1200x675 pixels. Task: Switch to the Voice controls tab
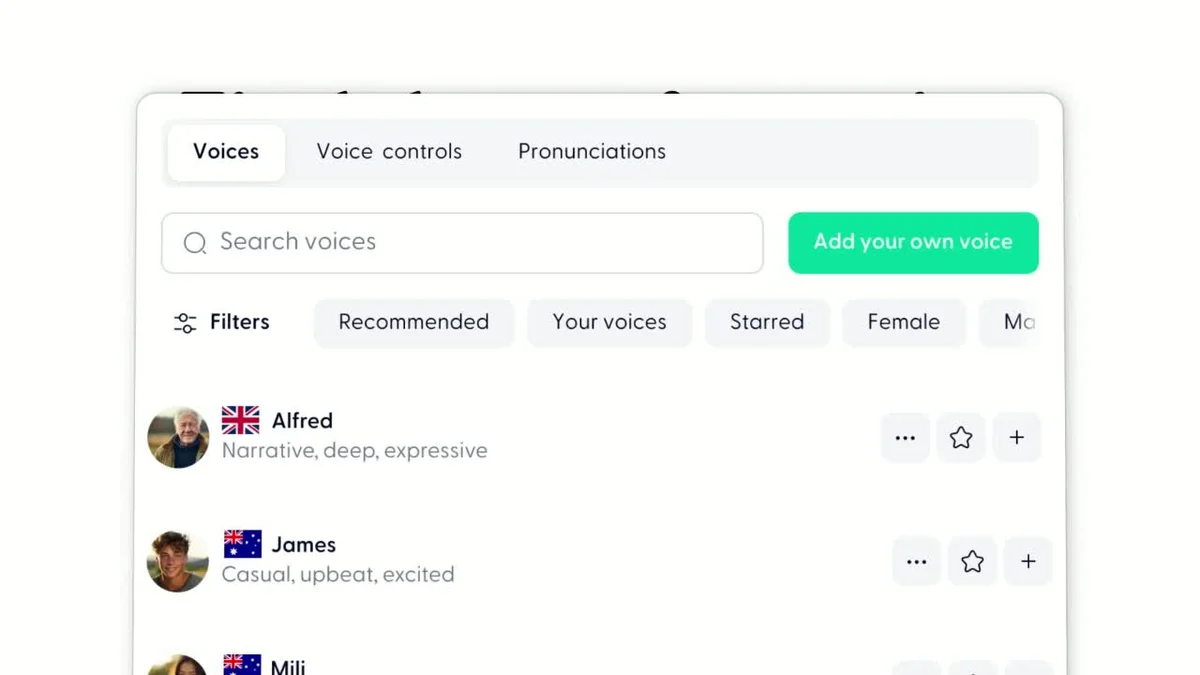389,151
